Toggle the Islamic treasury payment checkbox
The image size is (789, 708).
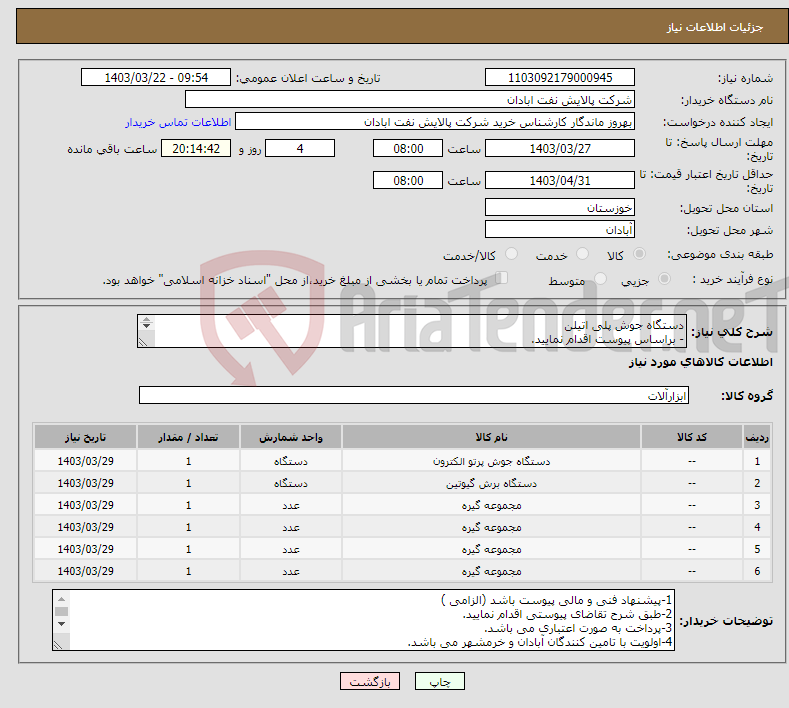click(502, 277)
